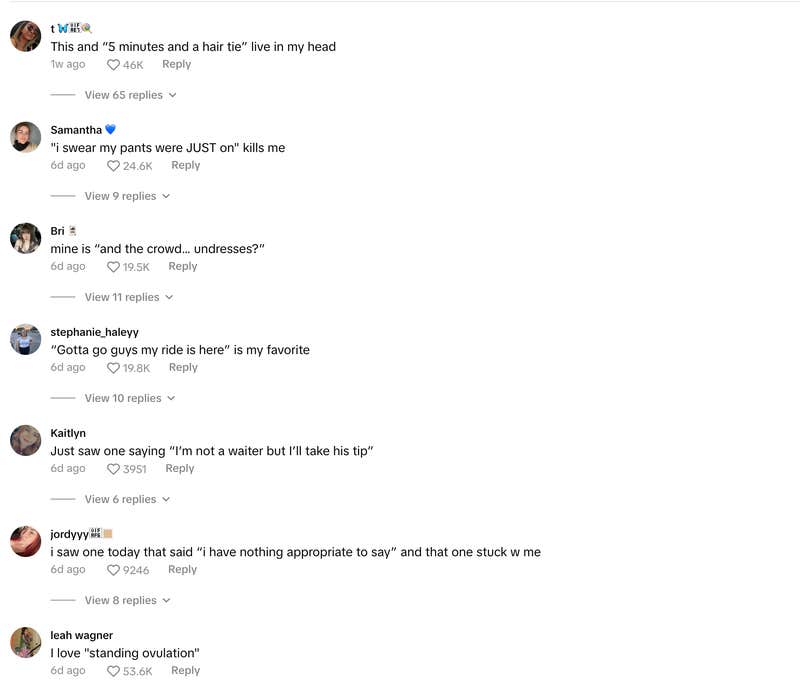This screenshot has height=695, width=800.
Task: Show 11 replies to Bri's comment
Action: tap(123, 297)
